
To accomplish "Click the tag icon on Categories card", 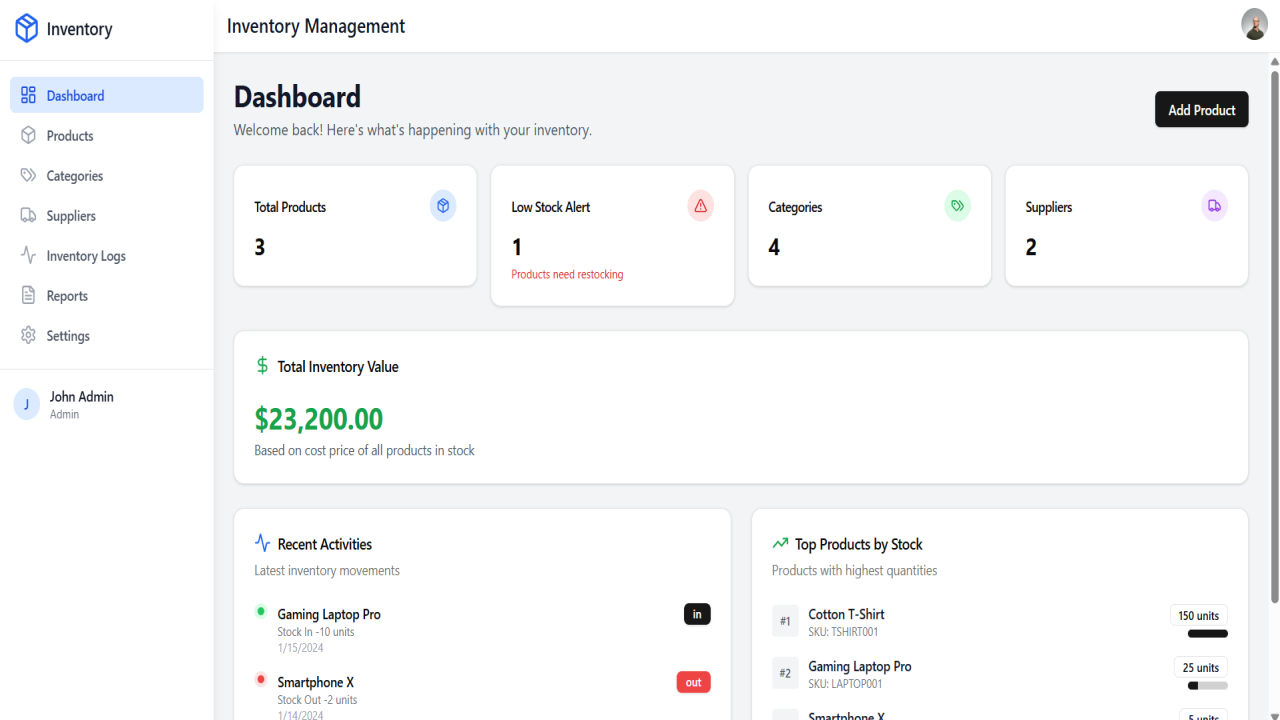I will point(957,205).
